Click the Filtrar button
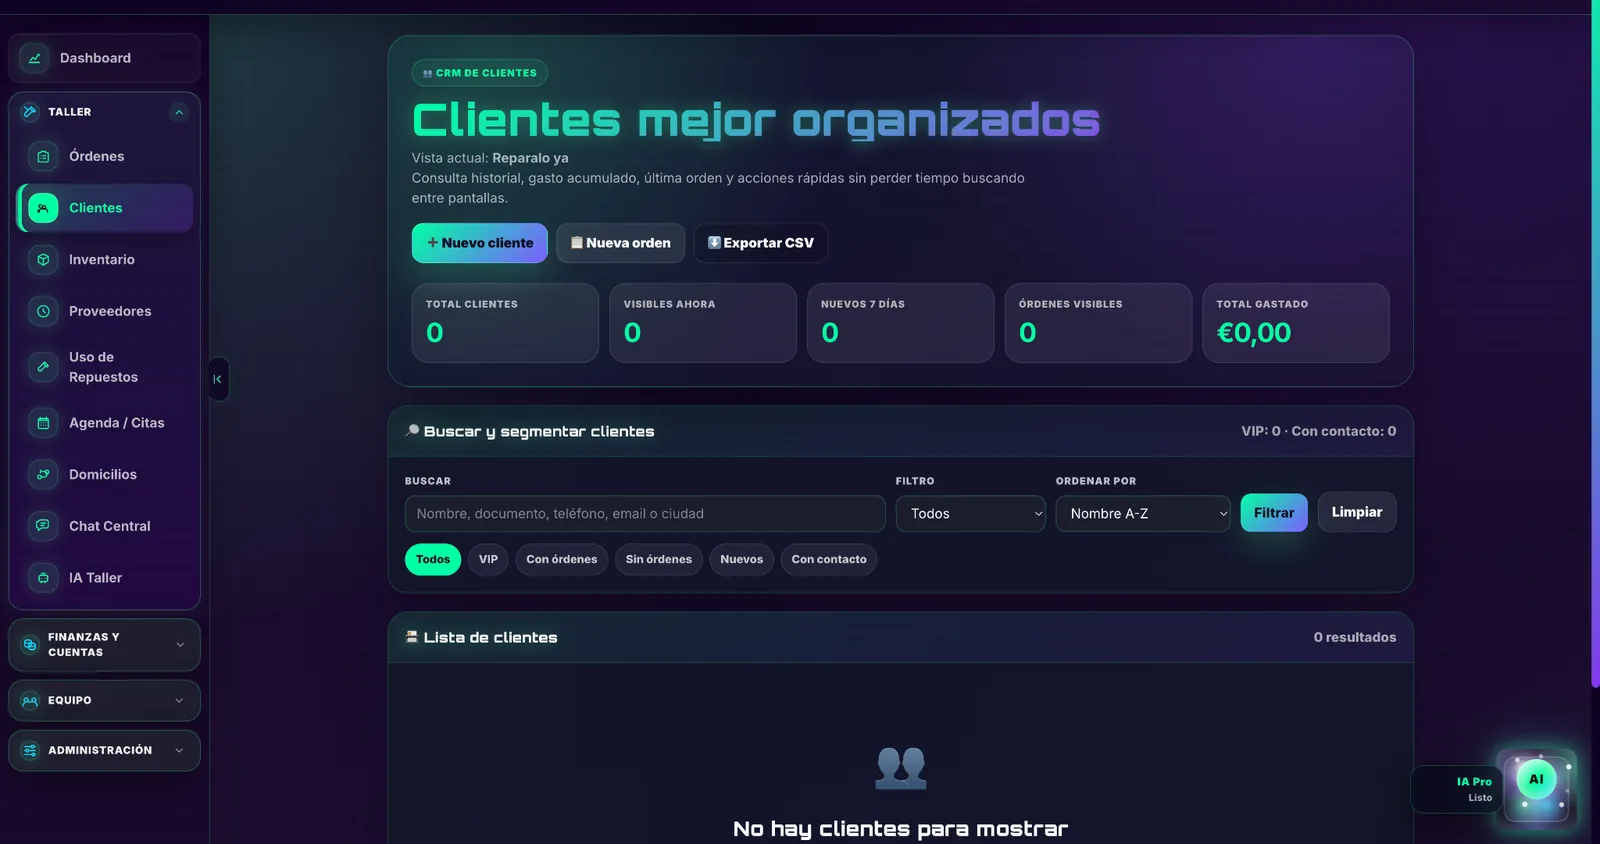Image resolution: width=1600 pixels, height=844 pixels. [x=1274, y=513]
